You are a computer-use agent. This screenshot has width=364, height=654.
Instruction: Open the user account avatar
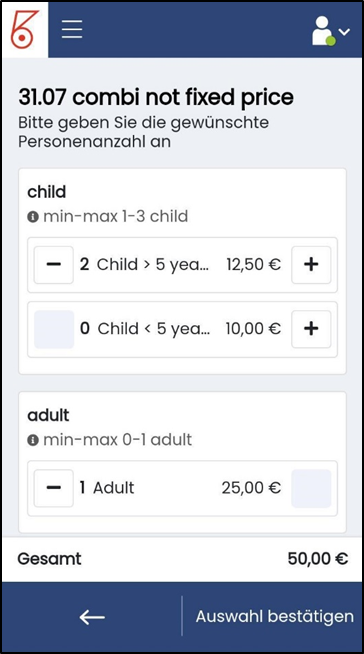(324, 31)
